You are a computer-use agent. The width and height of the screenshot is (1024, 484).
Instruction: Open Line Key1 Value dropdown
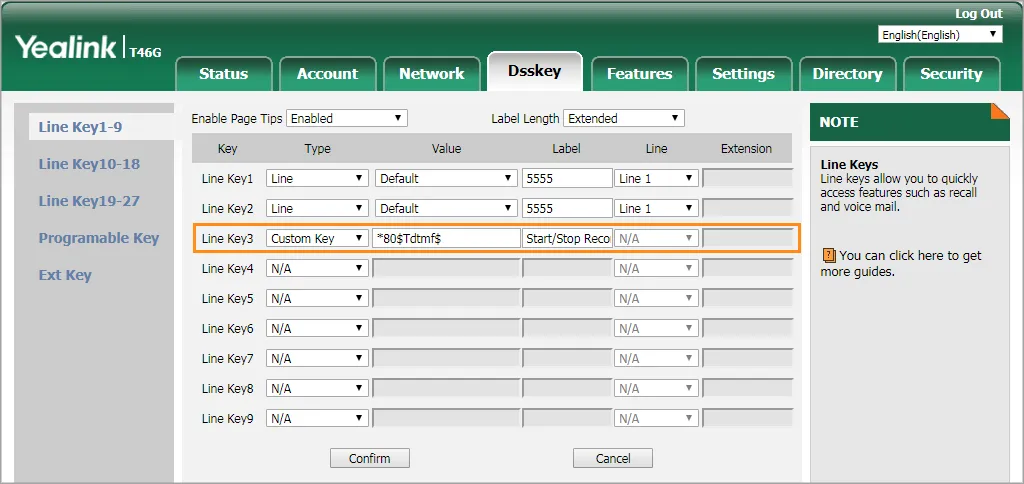coord(446,178)
